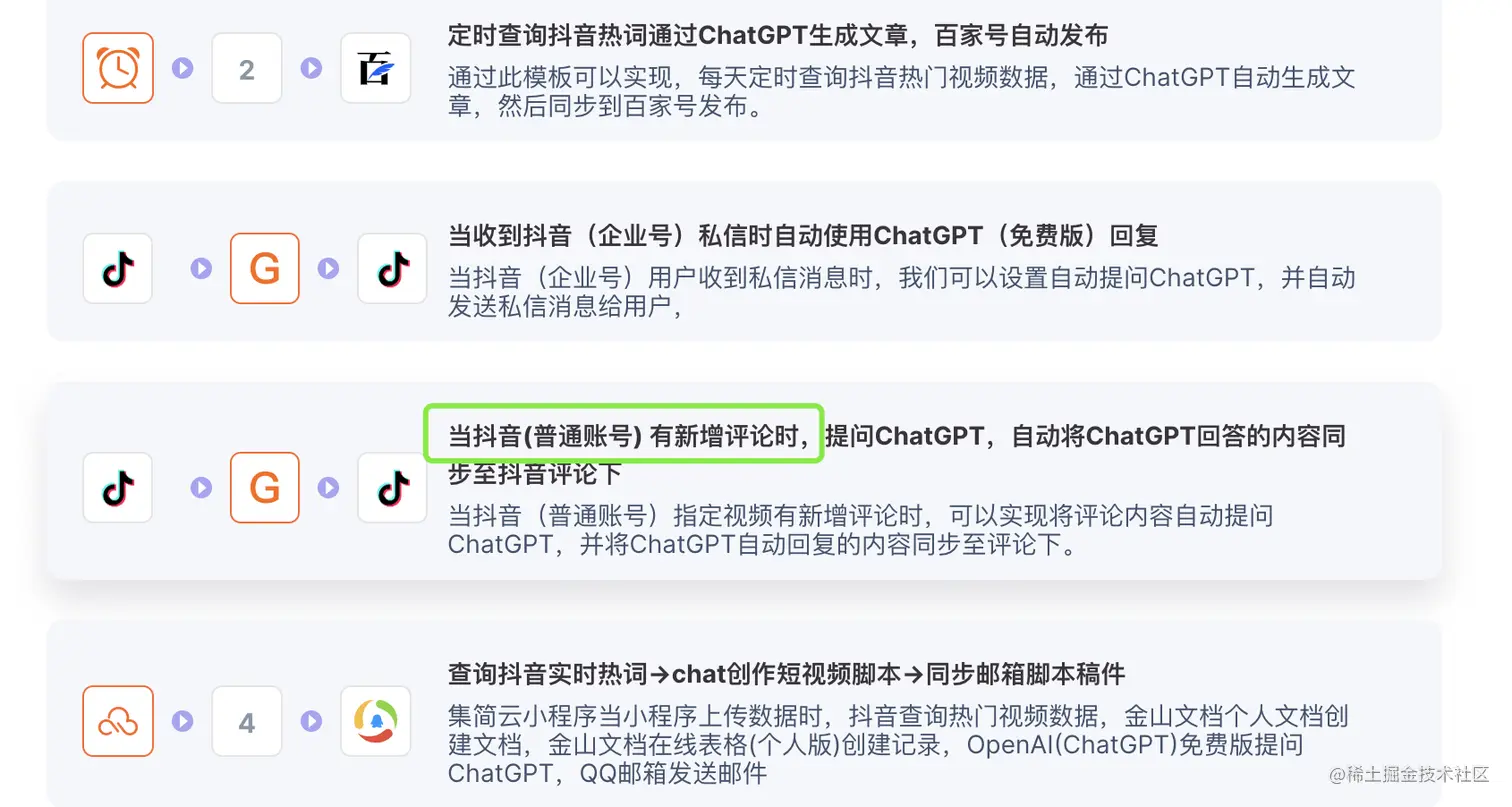Click the last Douyin icon in the enterprise row

click(392, 268)
